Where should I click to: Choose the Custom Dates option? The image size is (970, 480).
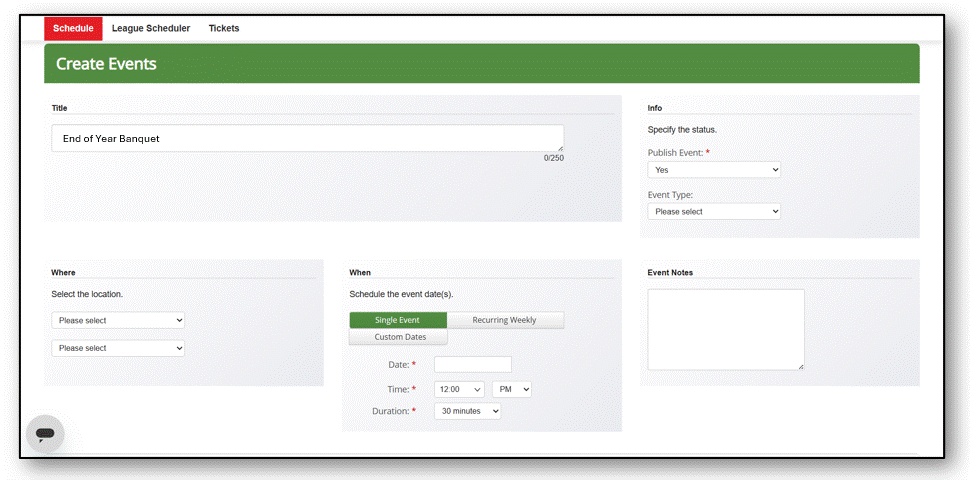coord(398,337)
